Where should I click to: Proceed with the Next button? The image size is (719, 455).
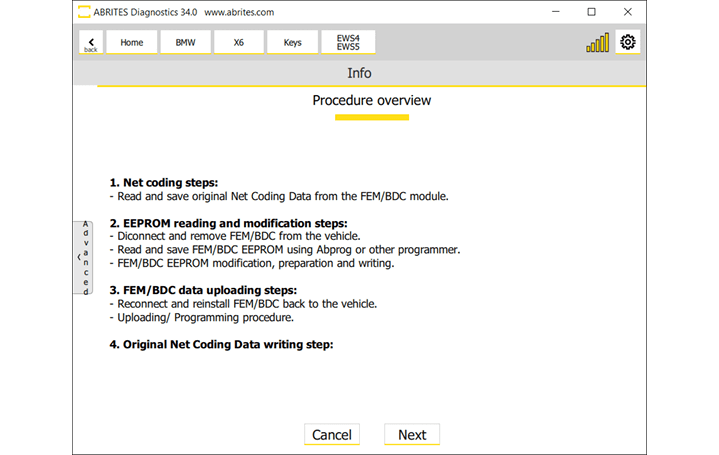(x=412, y=435)
